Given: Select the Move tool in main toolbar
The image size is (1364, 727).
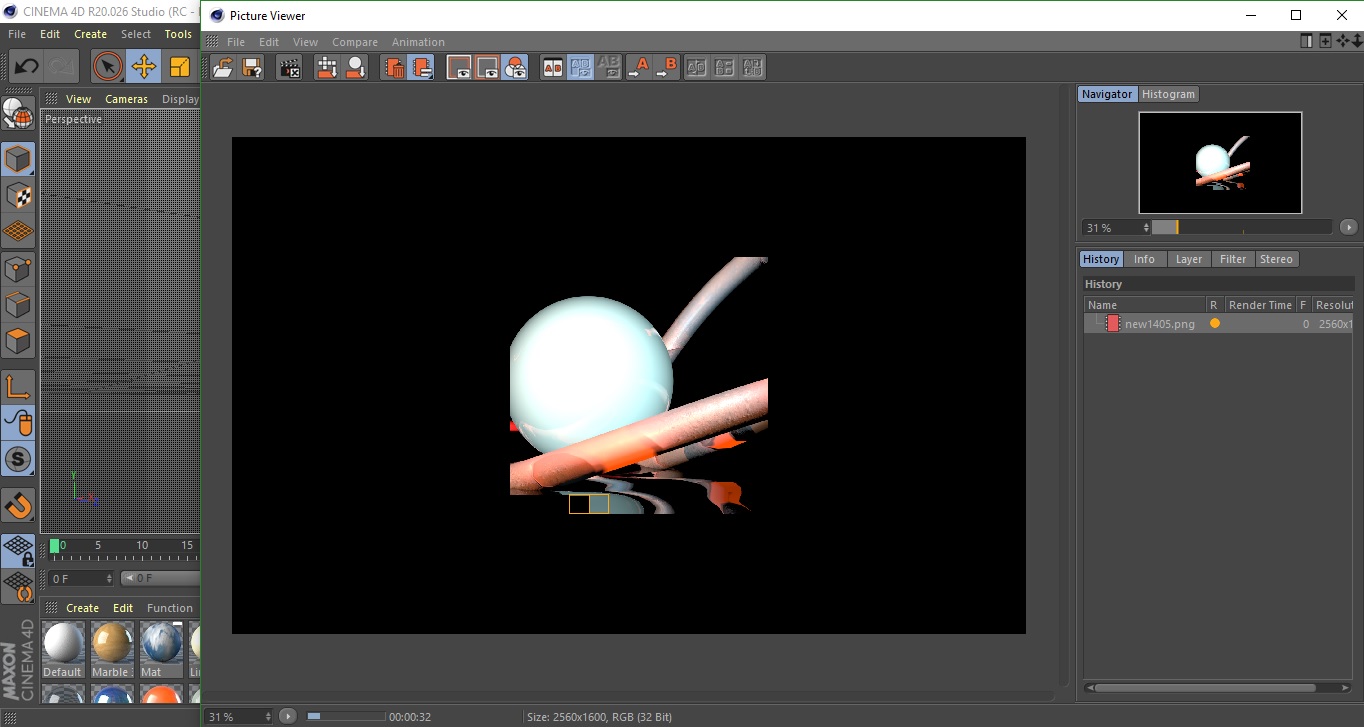Looking at the screenshot, I should coord(144,67).
